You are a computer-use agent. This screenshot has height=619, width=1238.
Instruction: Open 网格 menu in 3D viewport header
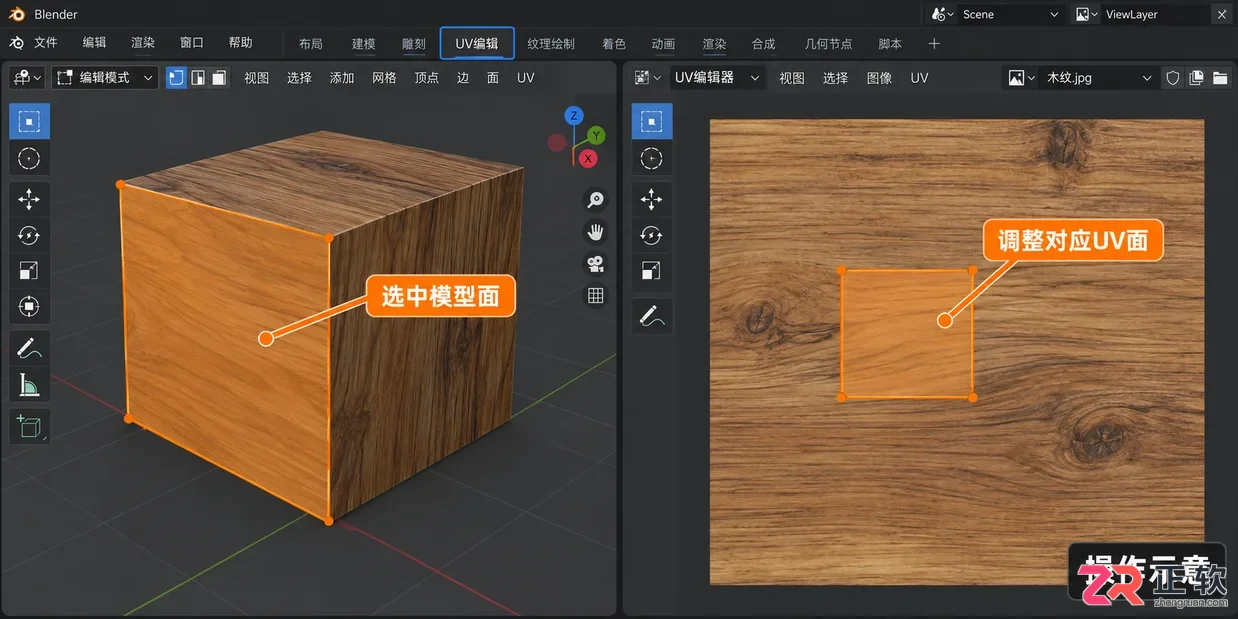384,78
